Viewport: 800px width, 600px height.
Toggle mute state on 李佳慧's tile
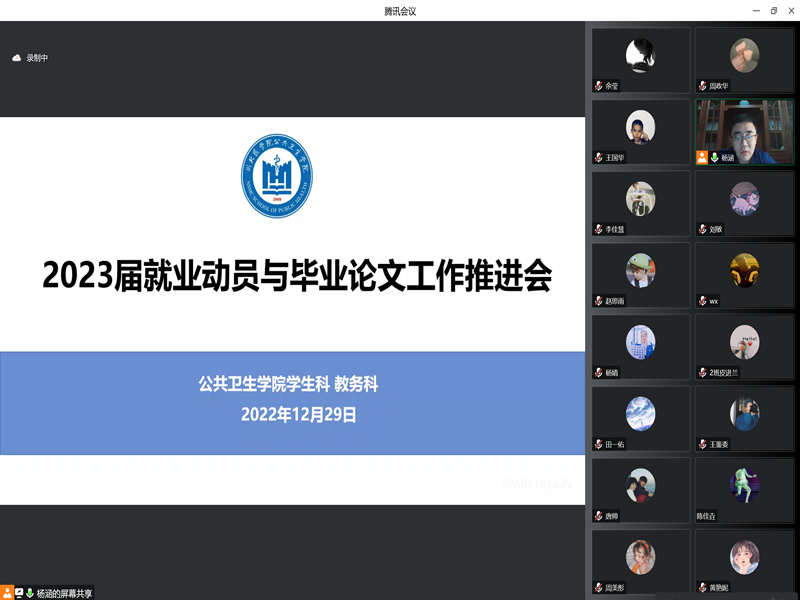pos(600,229)
